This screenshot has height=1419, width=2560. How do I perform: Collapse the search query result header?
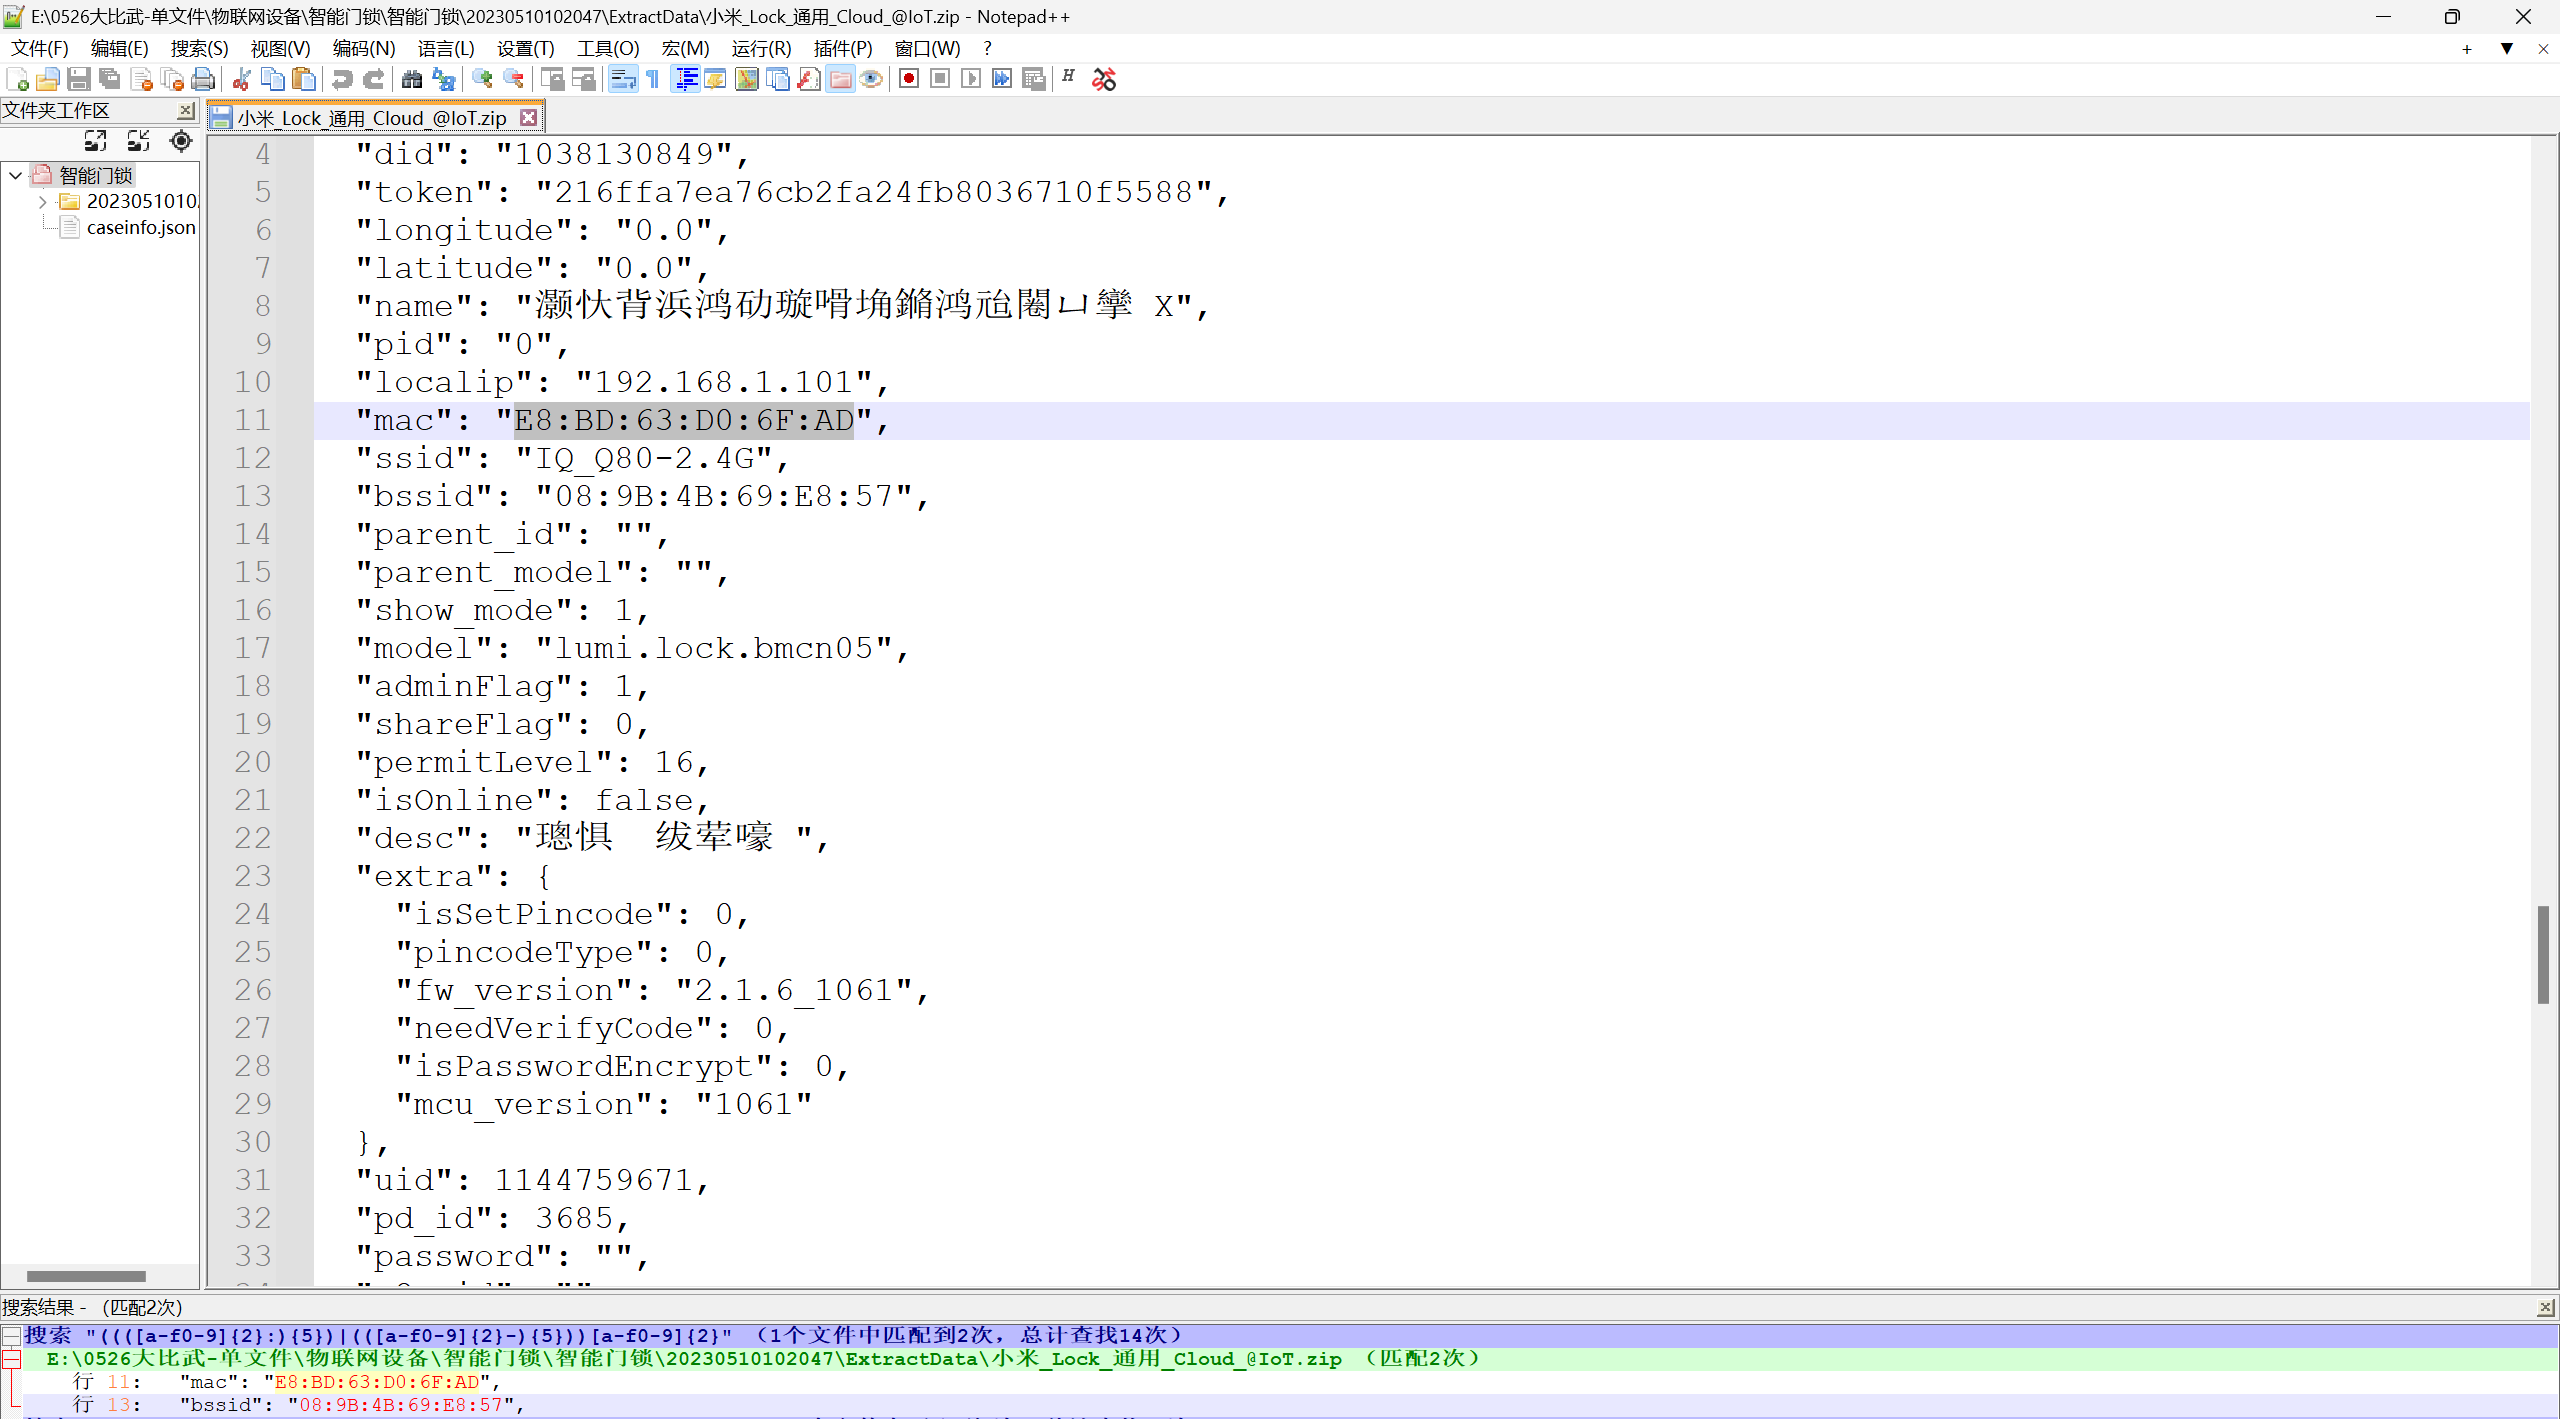(x=11, y=1334)
